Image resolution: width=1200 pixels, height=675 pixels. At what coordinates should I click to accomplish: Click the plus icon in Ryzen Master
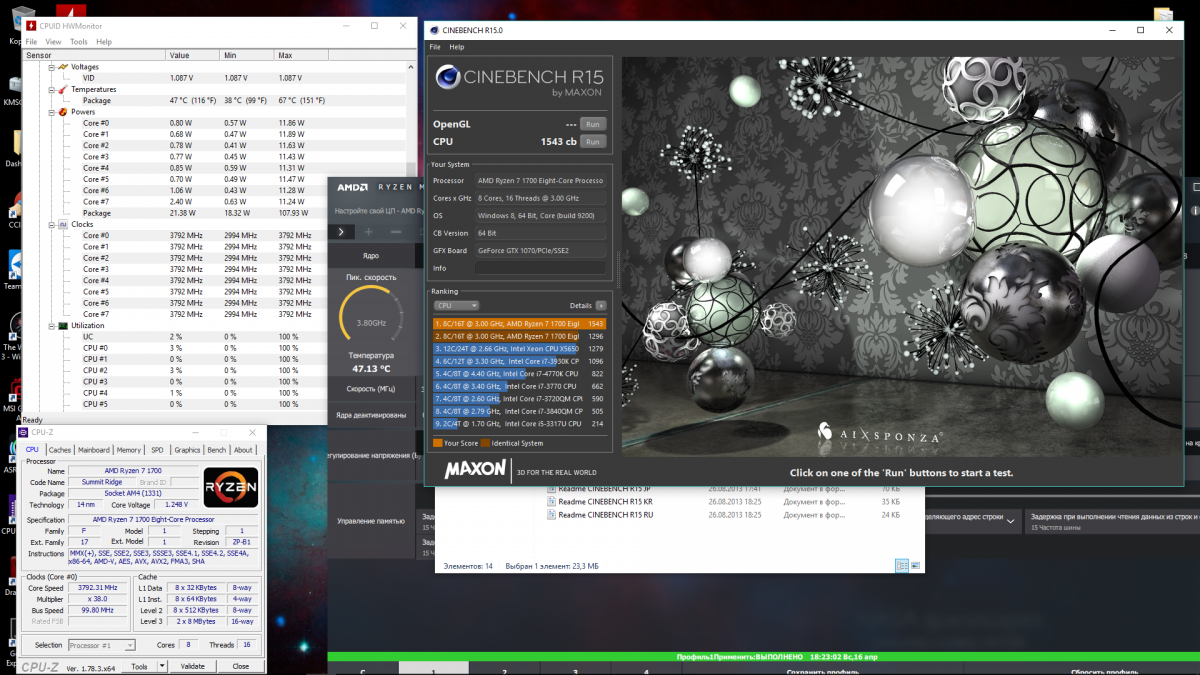pyautogui.click(x=369, y=232)
